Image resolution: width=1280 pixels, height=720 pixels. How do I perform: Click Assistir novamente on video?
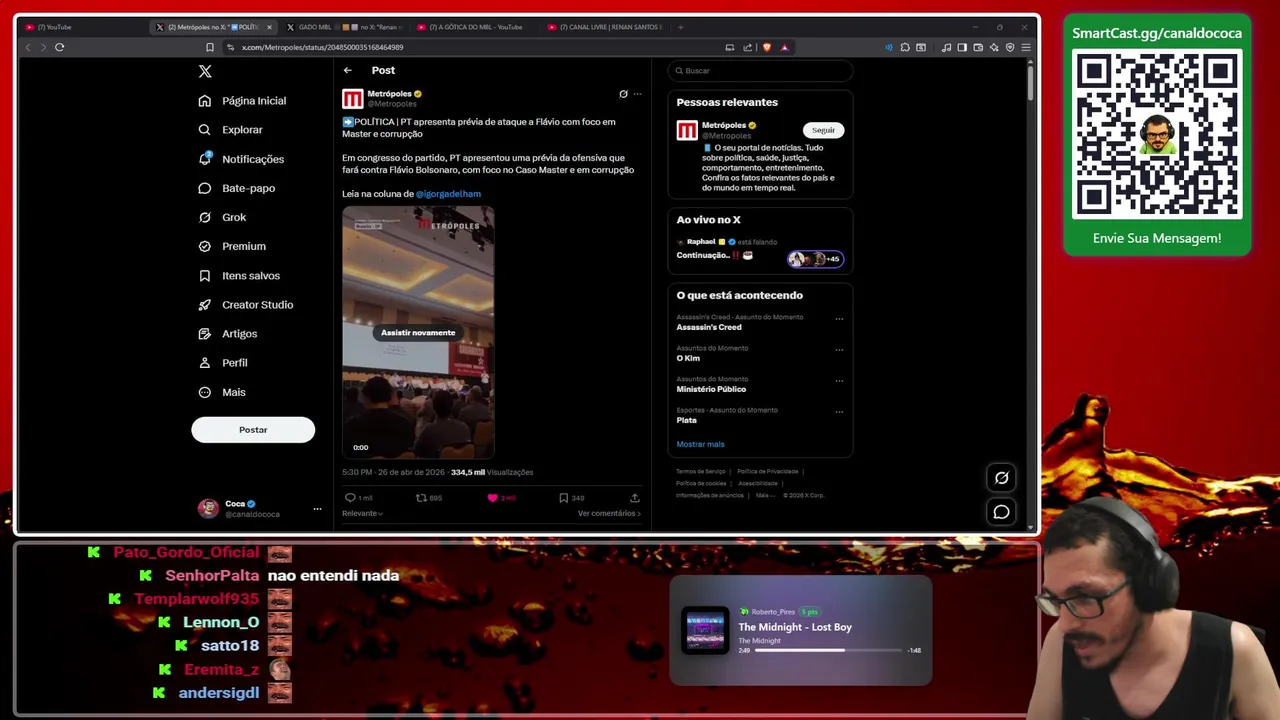point(418,333)
